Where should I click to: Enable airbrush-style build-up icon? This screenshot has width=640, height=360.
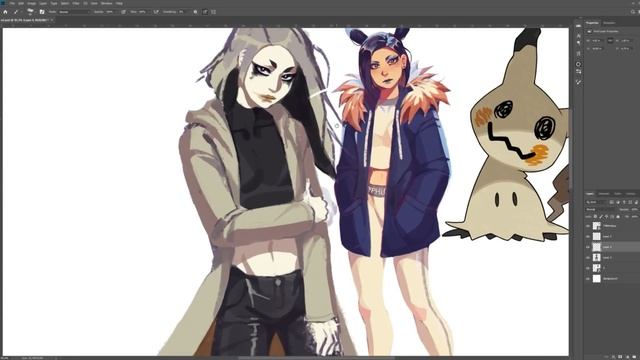pyautogui.click(x=156, y=12)
